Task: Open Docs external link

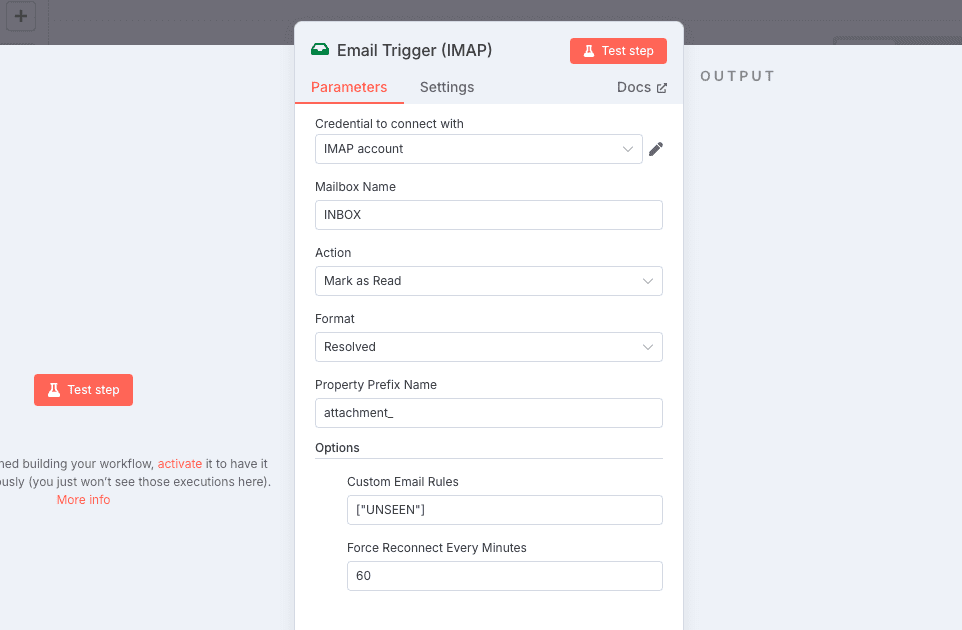Action: [641, 87]
